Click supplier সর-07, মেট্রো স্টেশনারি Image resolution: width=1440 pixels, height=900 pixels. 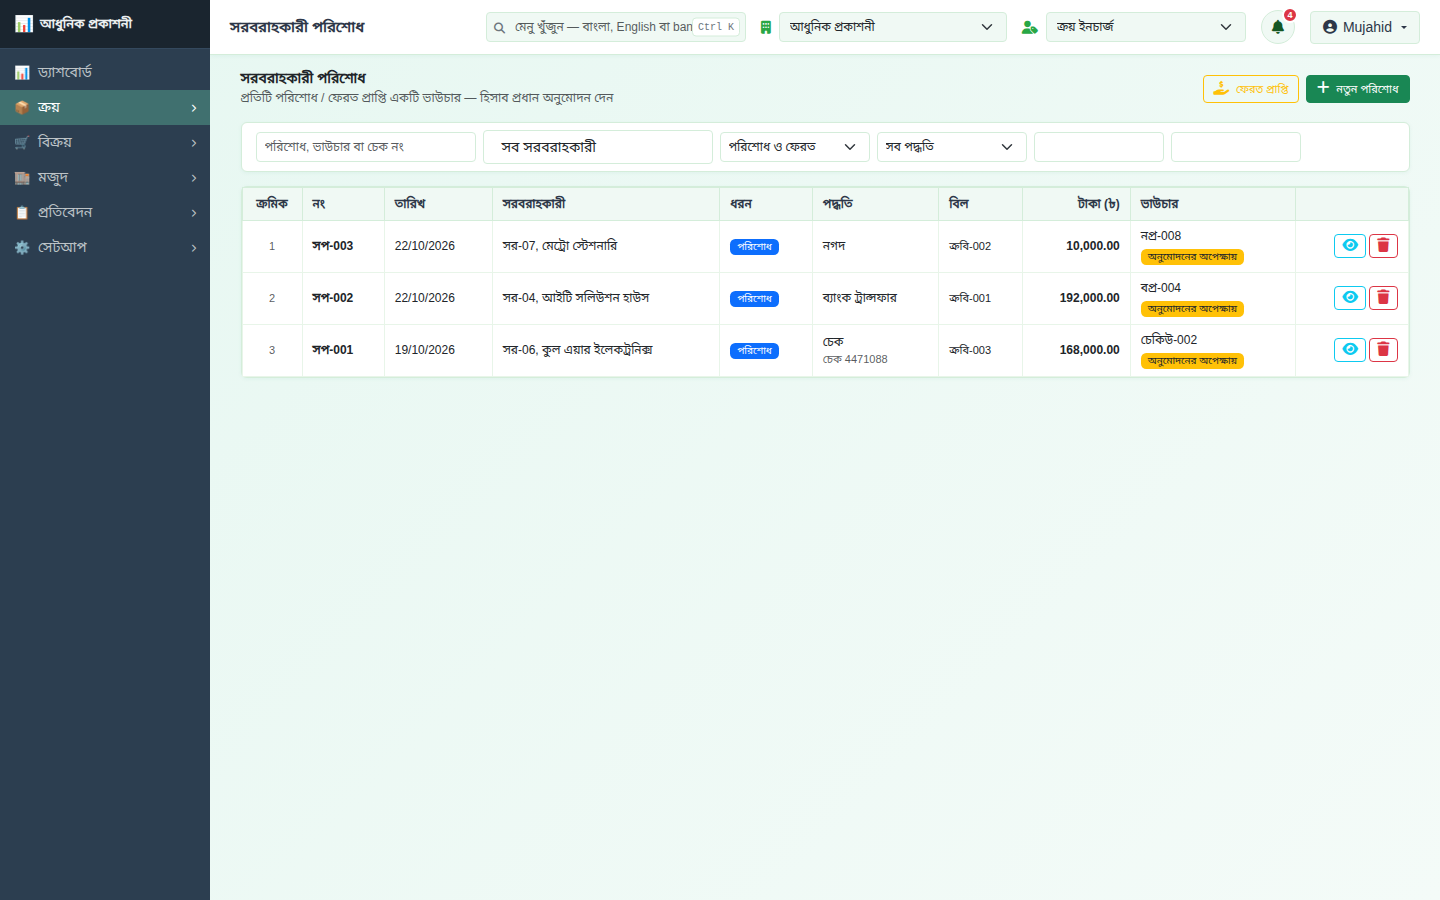click(x=560, y=246)
